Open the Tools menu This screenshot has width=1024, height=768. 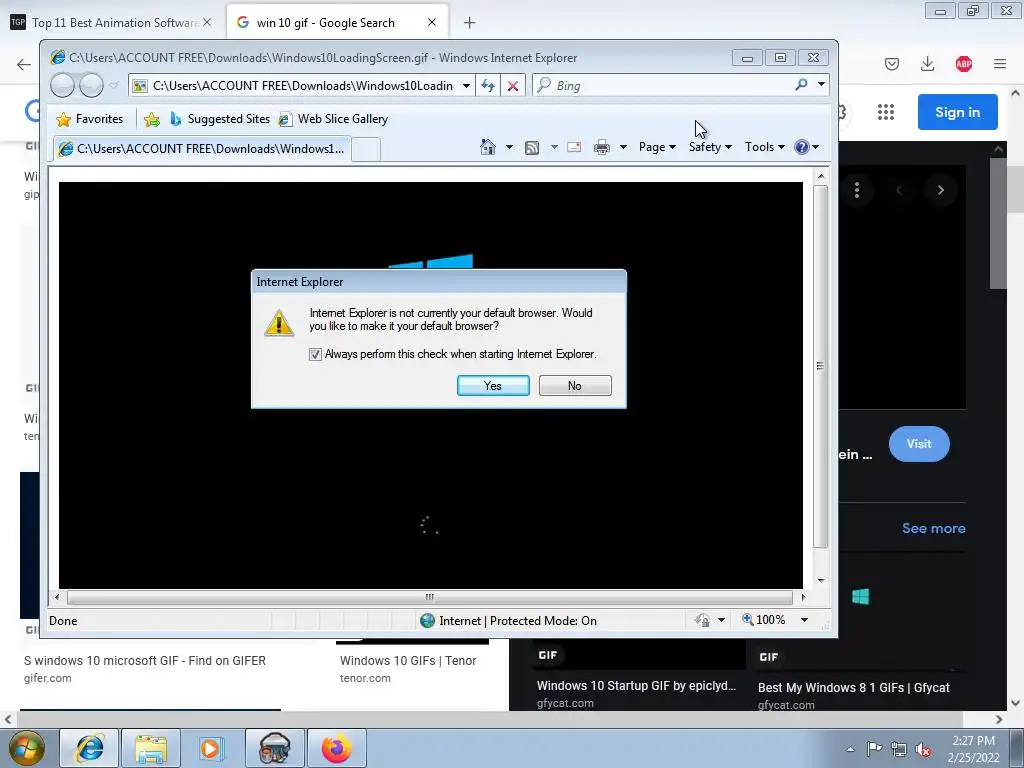765,147
